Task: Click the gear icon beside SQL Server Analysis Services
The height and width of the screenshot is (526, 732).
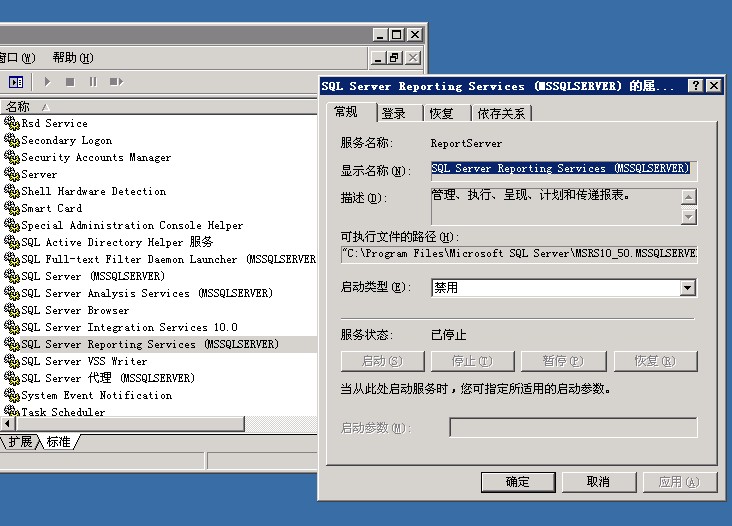Action: coord(12,293)
